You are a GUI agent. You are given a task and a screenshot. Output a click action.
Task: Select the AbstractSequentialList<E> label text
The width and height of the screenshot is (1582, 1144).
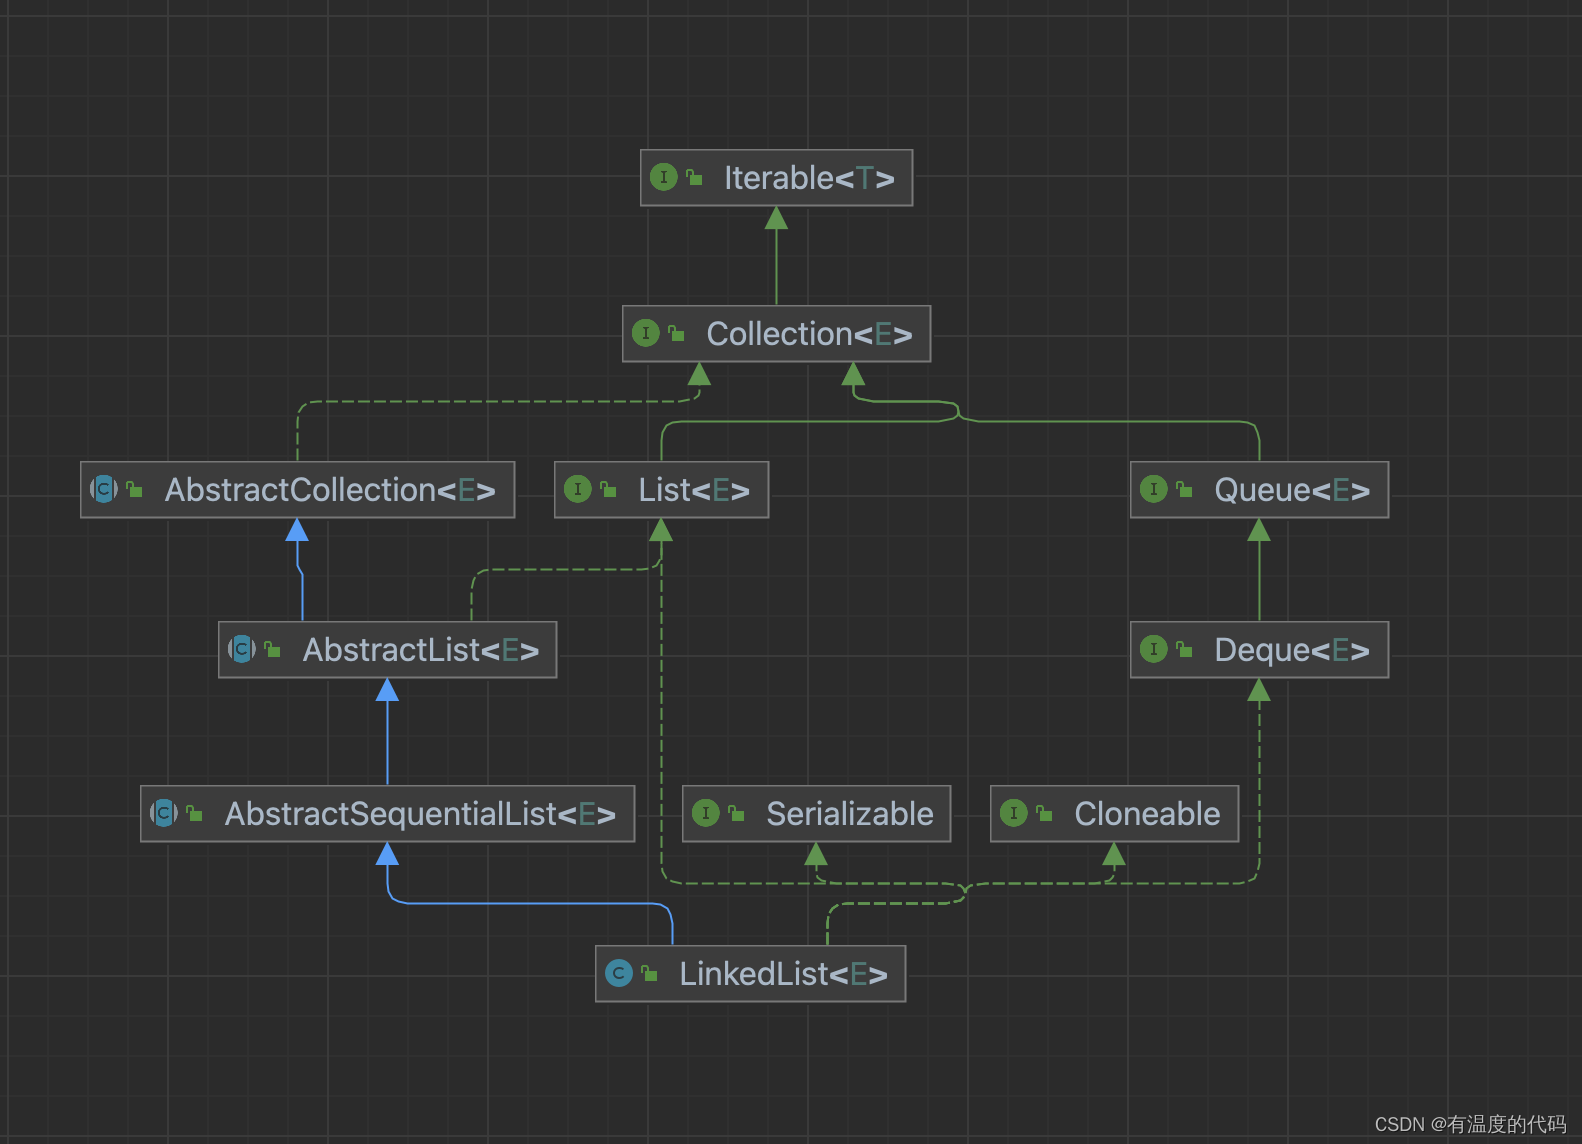(420, 814)
